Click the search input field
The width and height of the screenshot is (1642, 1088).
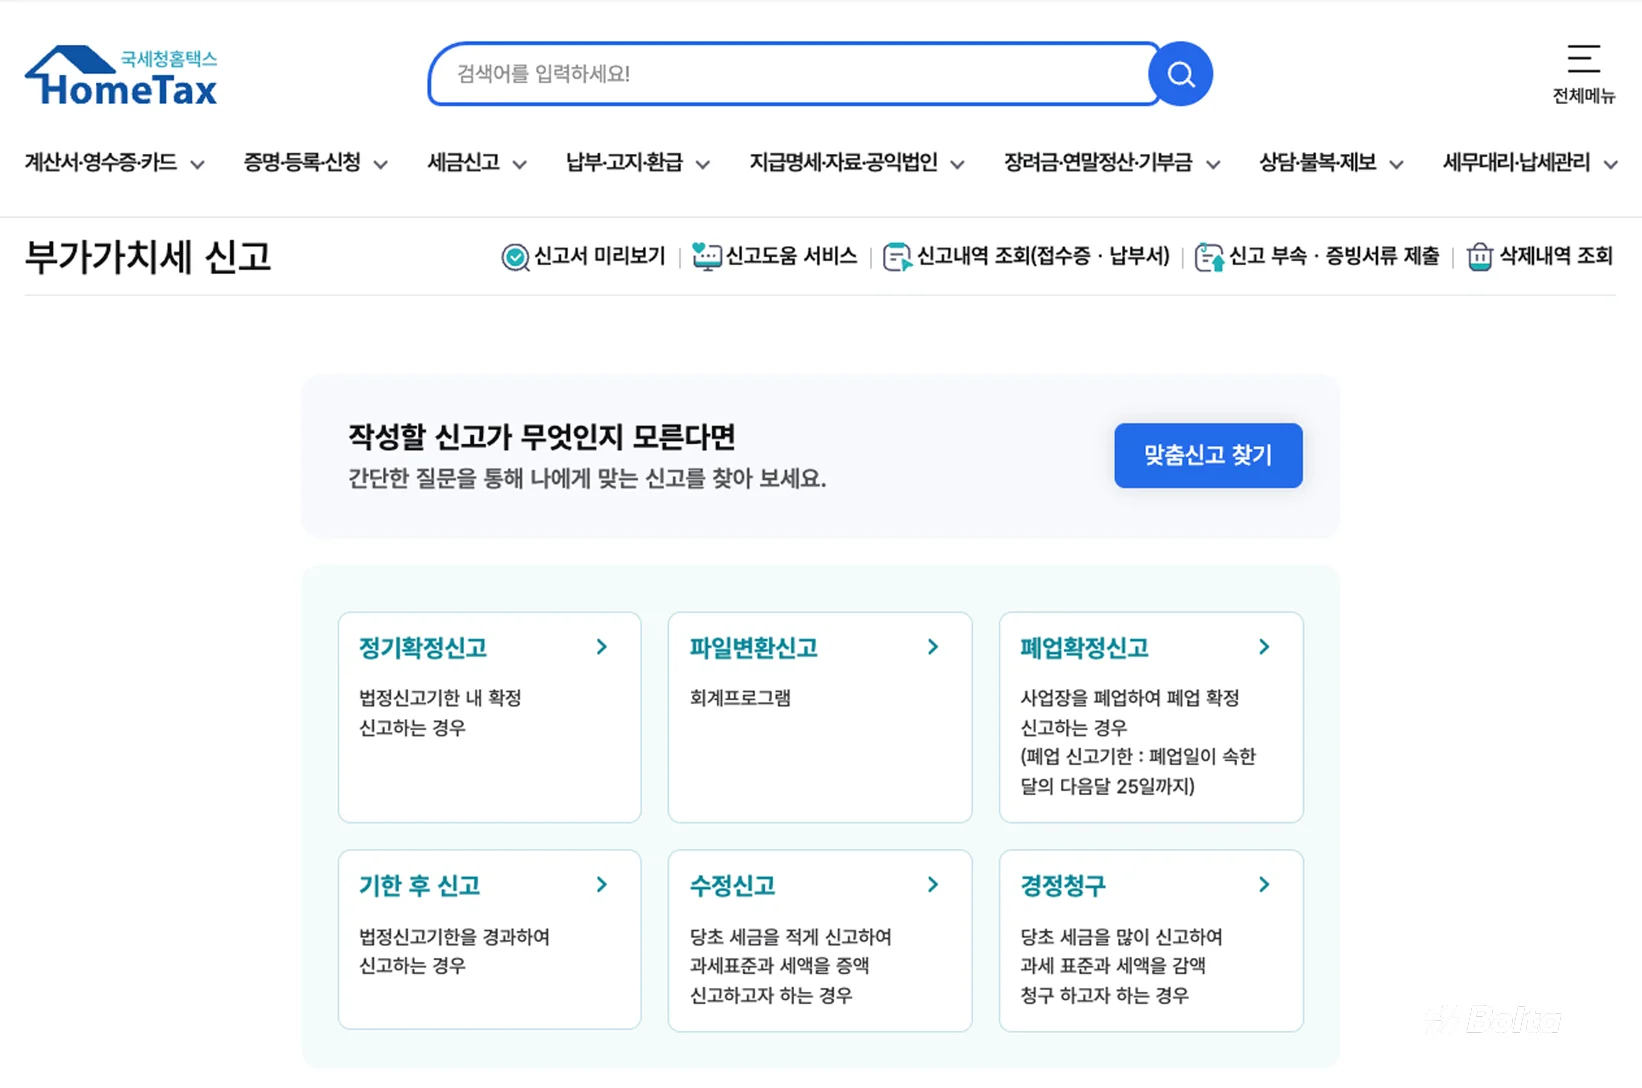coord(790,73)
